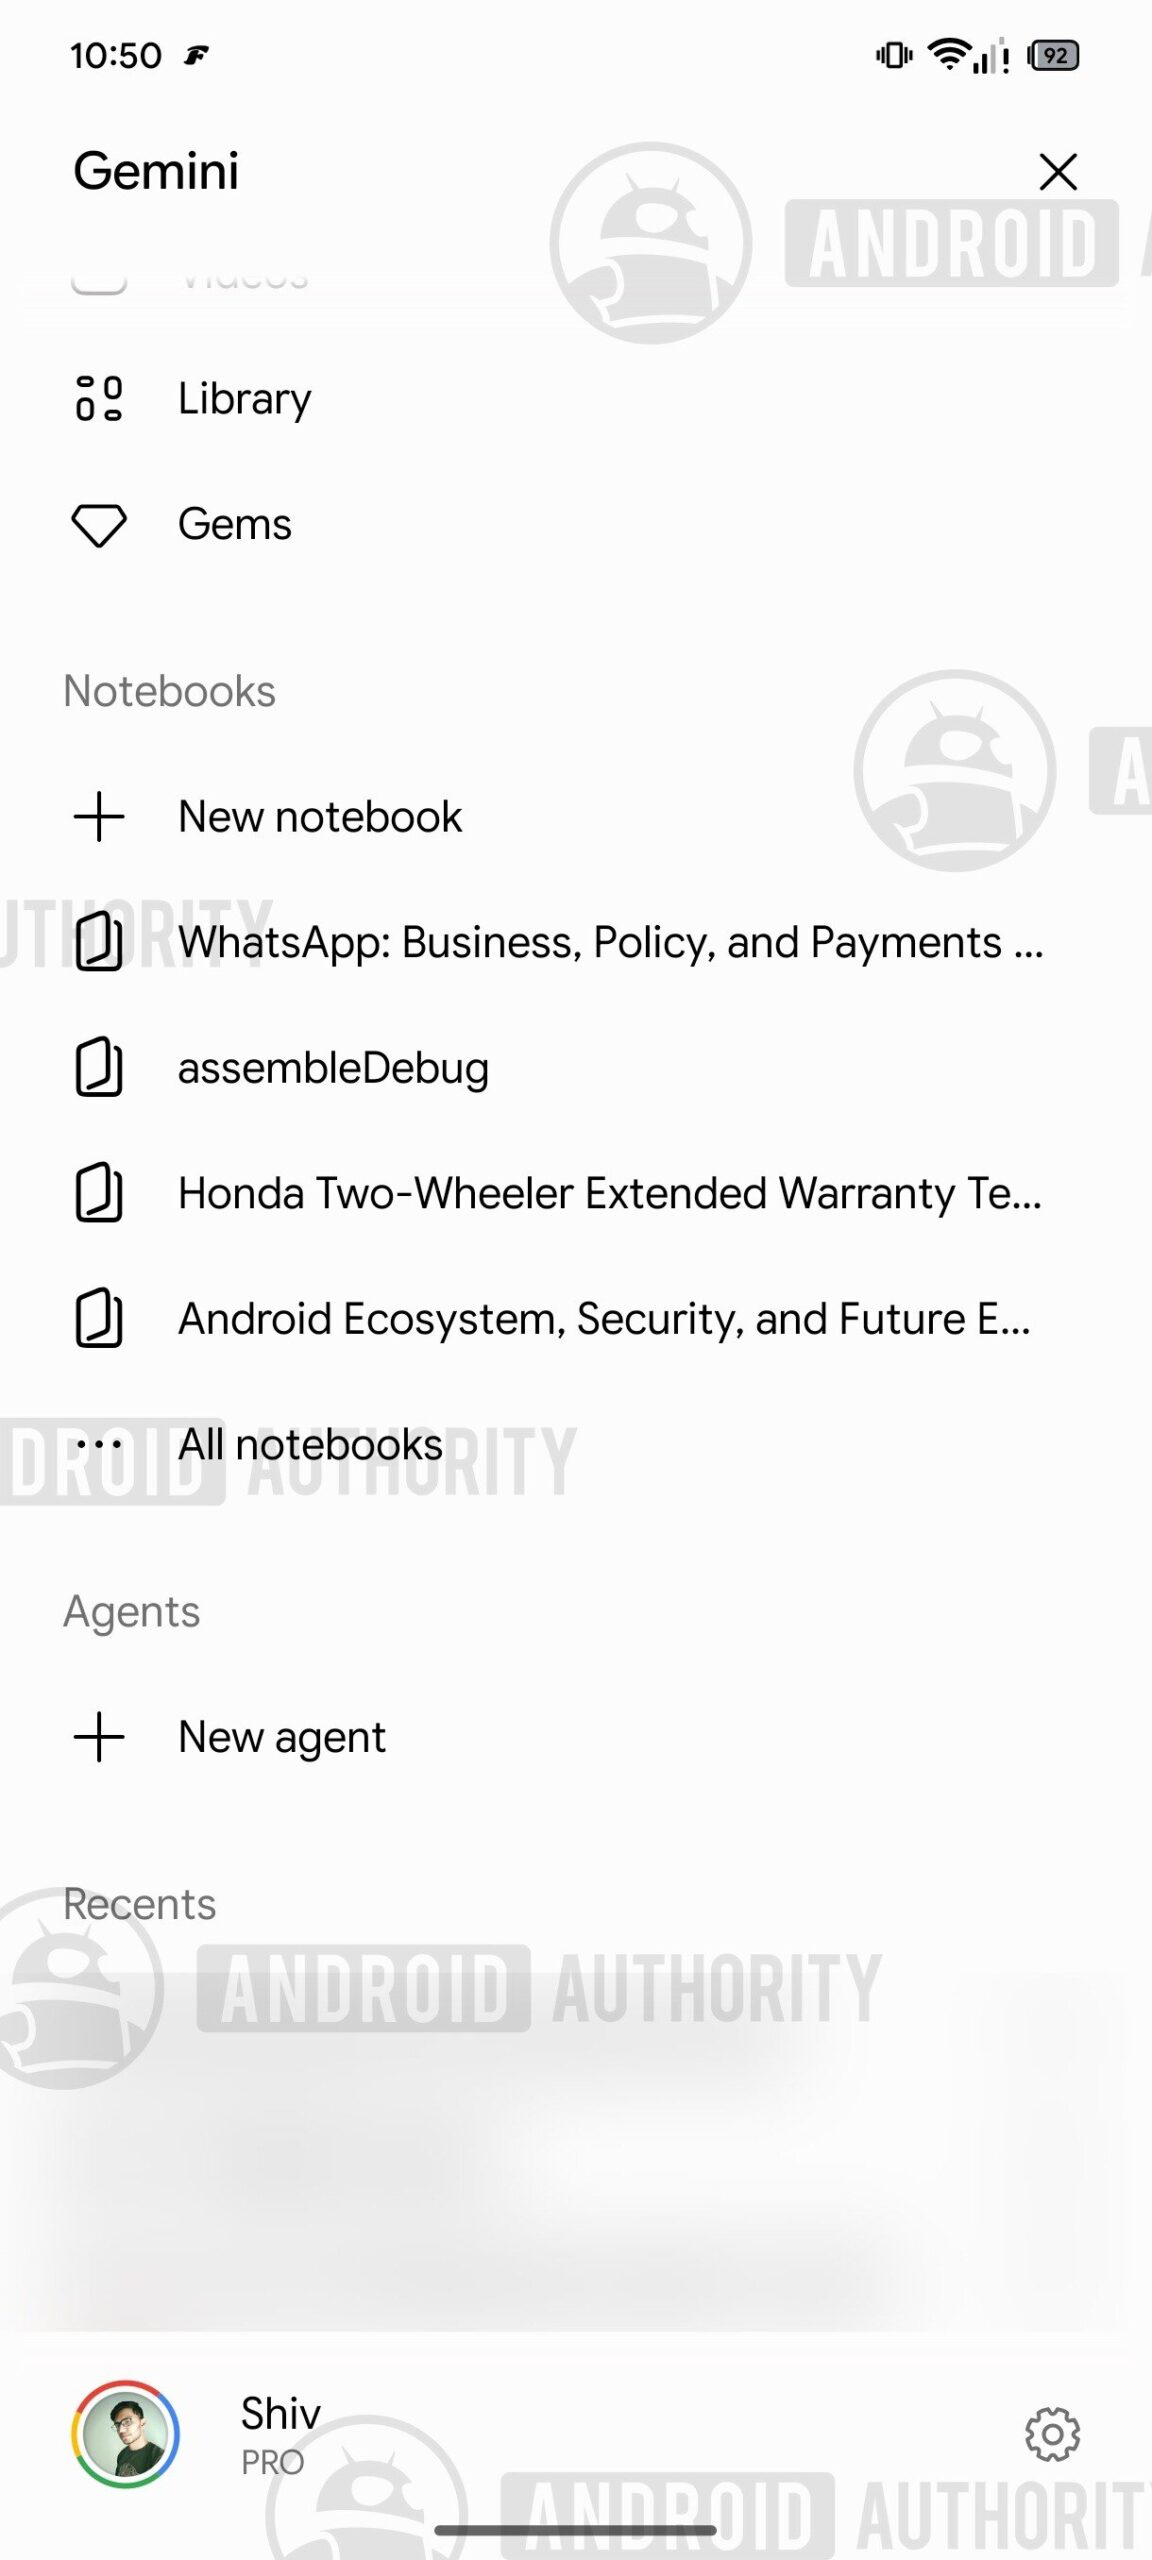This screenshot has height=2560, width=1152.
Task: Tap the Shiv profile avatar
Action: [125, 2434]
